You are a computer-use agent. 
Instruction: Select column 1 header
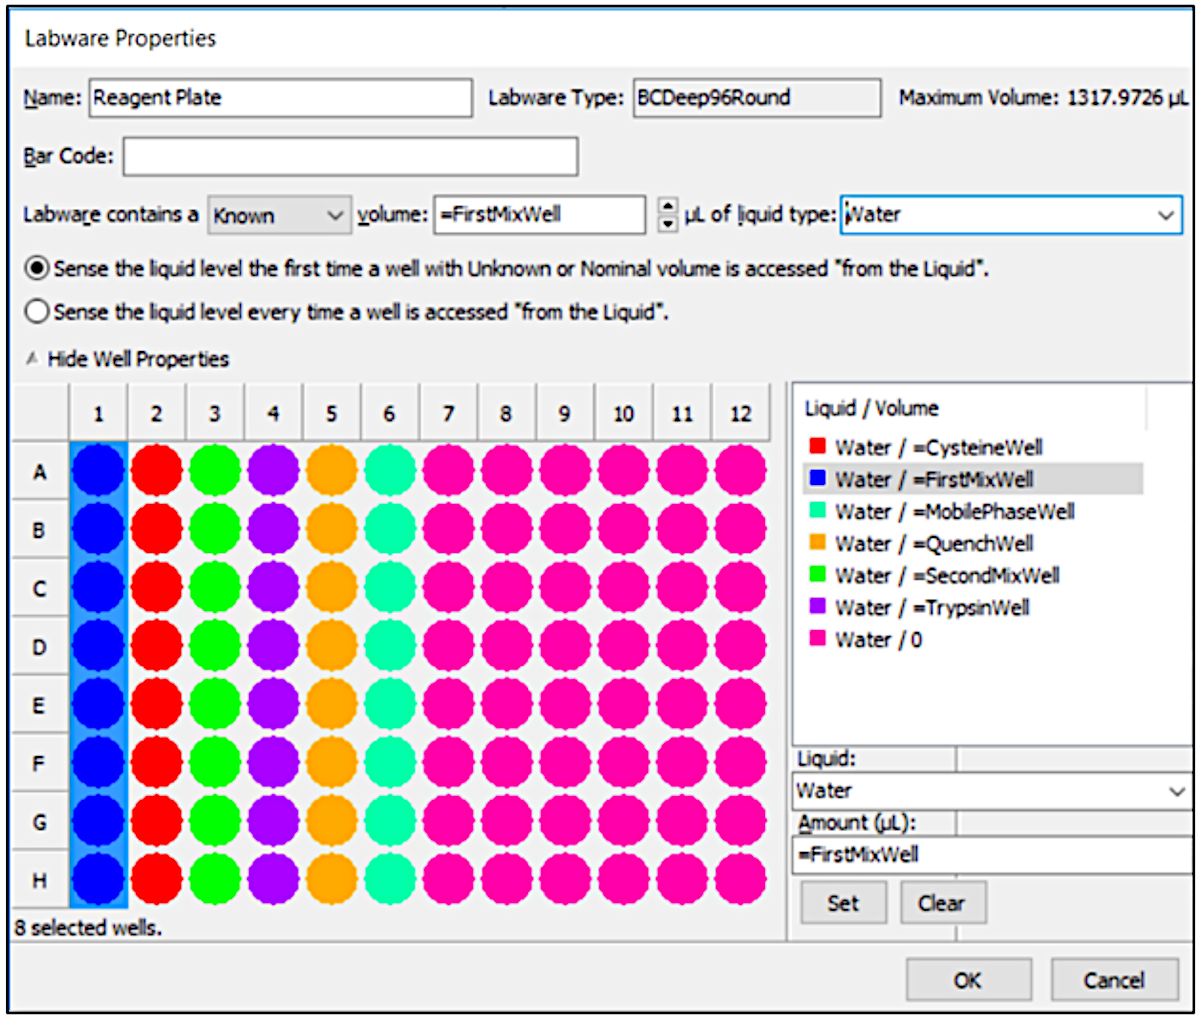click(x=98, y=413)
